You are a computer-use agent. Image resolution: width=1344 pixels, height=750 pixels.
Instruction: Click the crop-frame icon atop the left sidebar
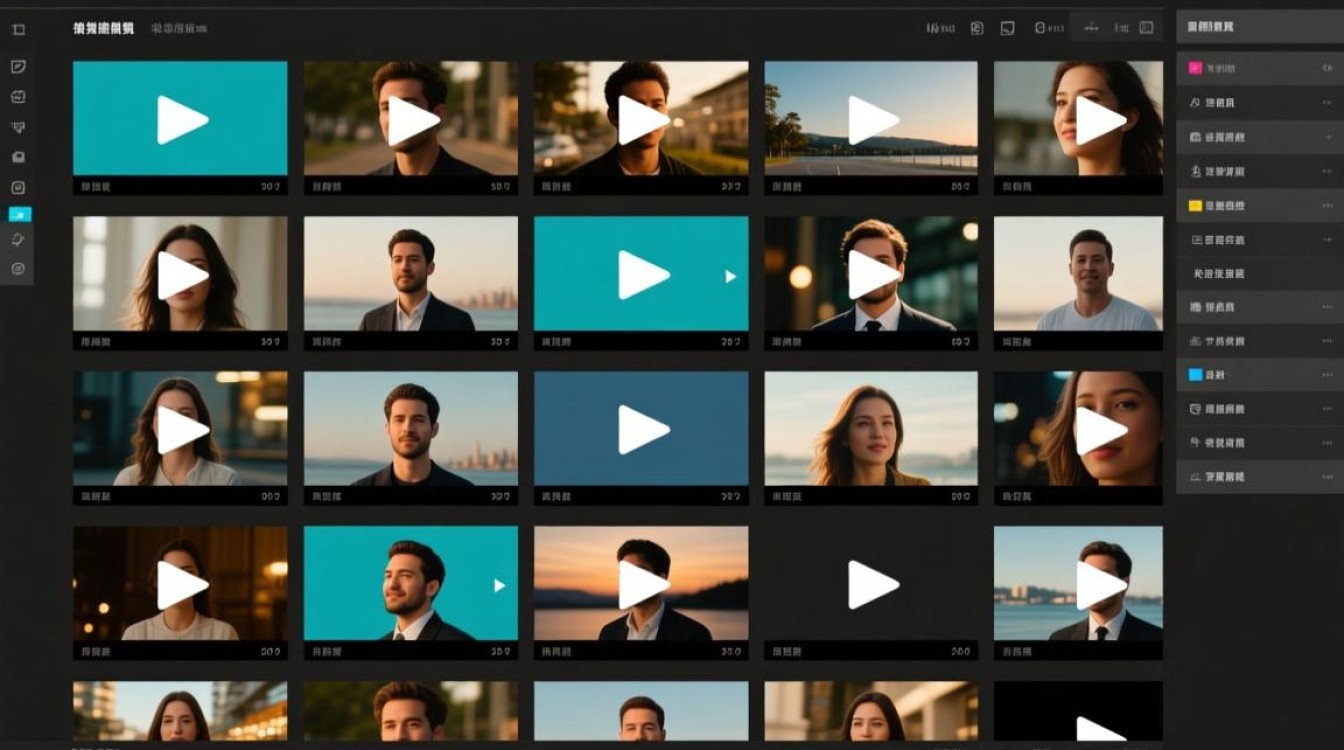18,30
